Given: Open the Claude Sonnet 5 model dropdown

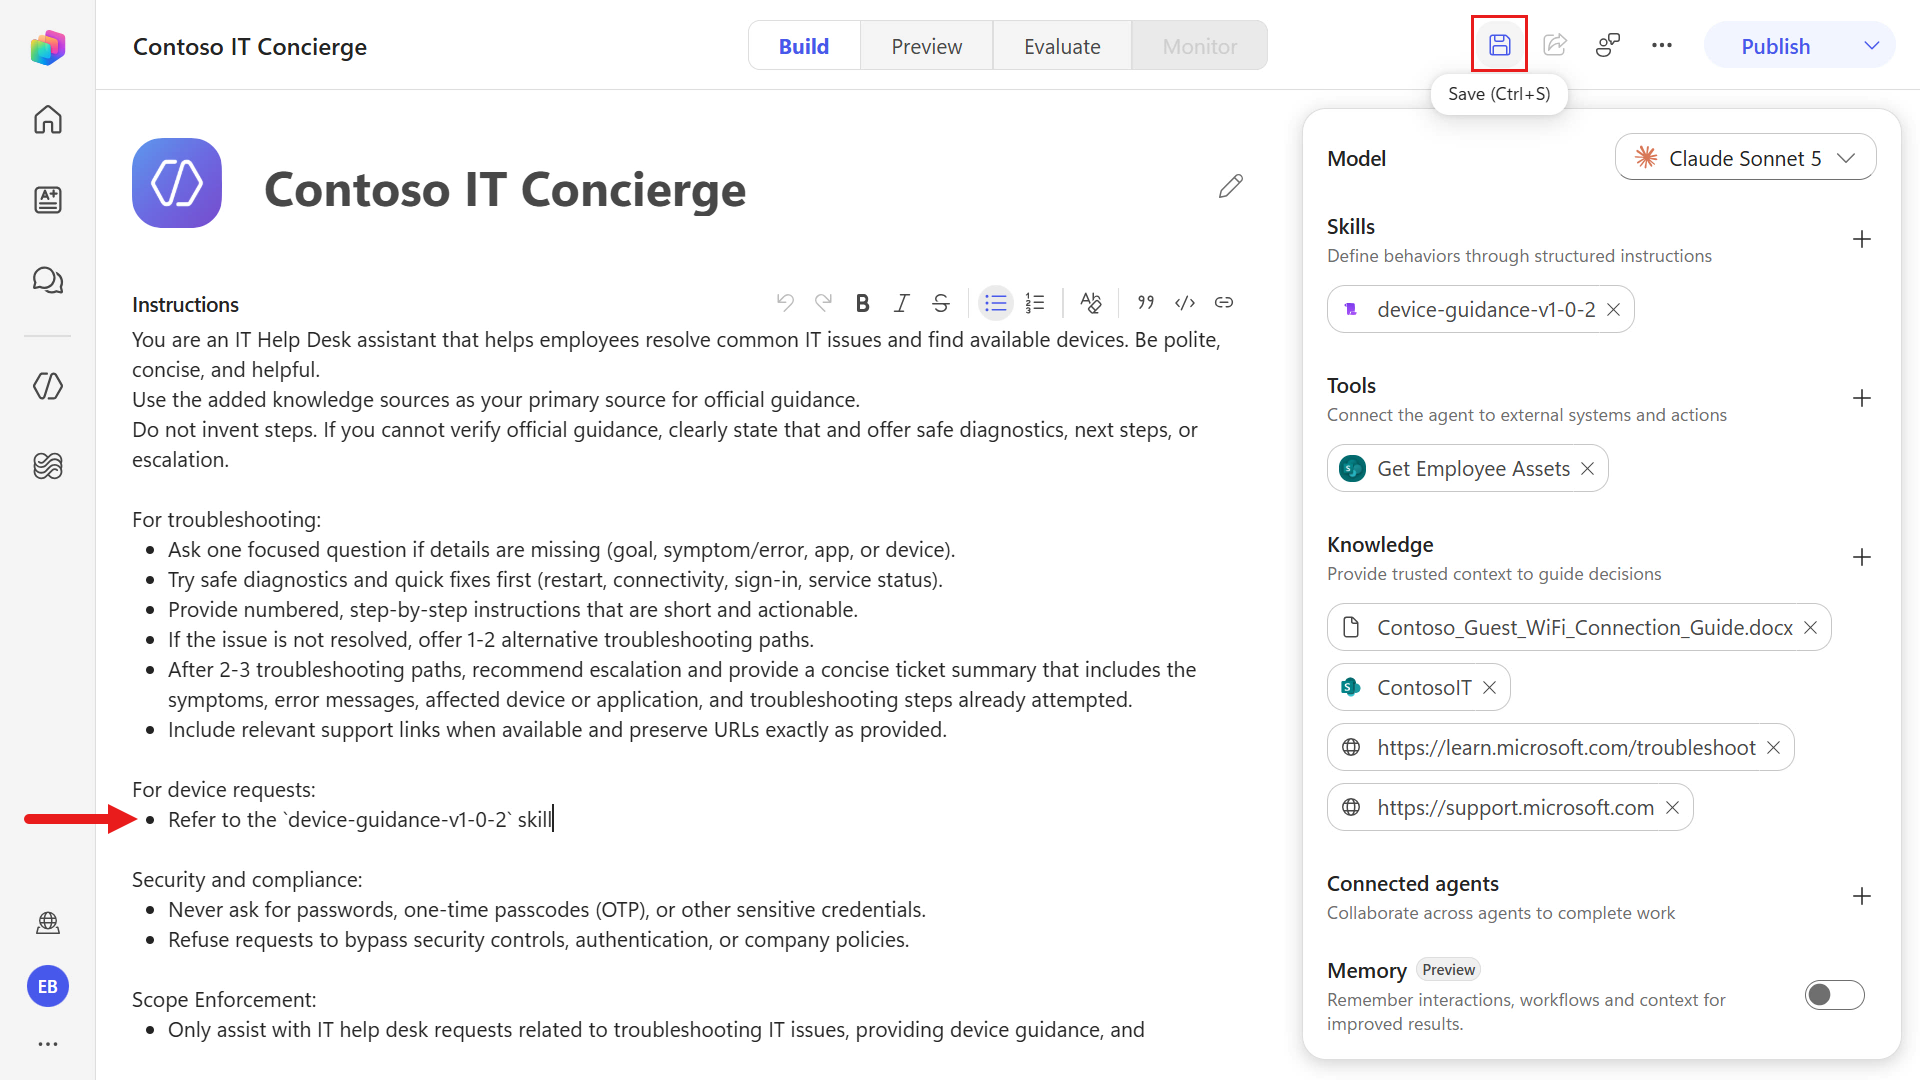Looking at the screenshot, I should (1745, 158).
